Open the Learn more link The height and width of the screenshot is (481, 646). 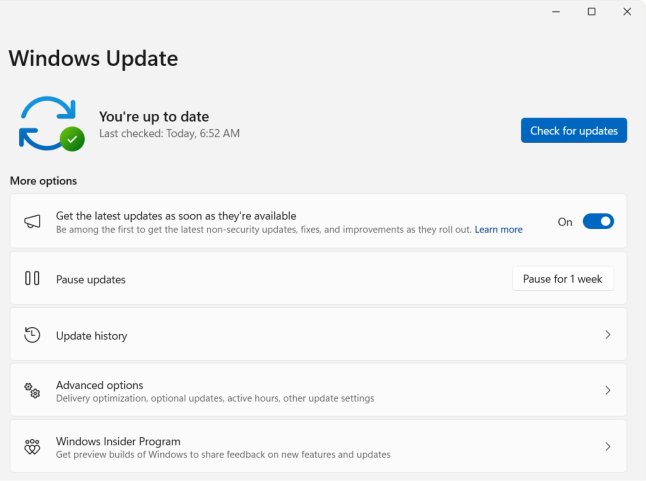point(498,230)
